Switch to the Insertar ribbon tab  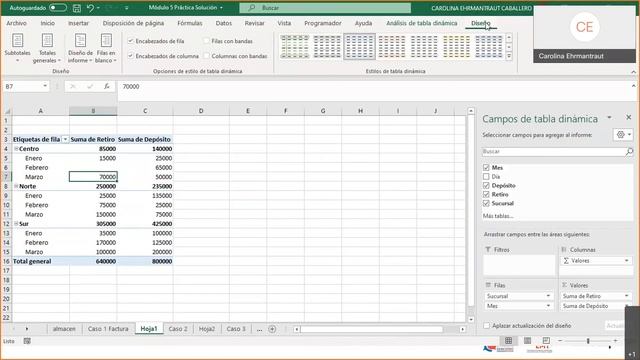pyautogui.click(x=78, y=23)
